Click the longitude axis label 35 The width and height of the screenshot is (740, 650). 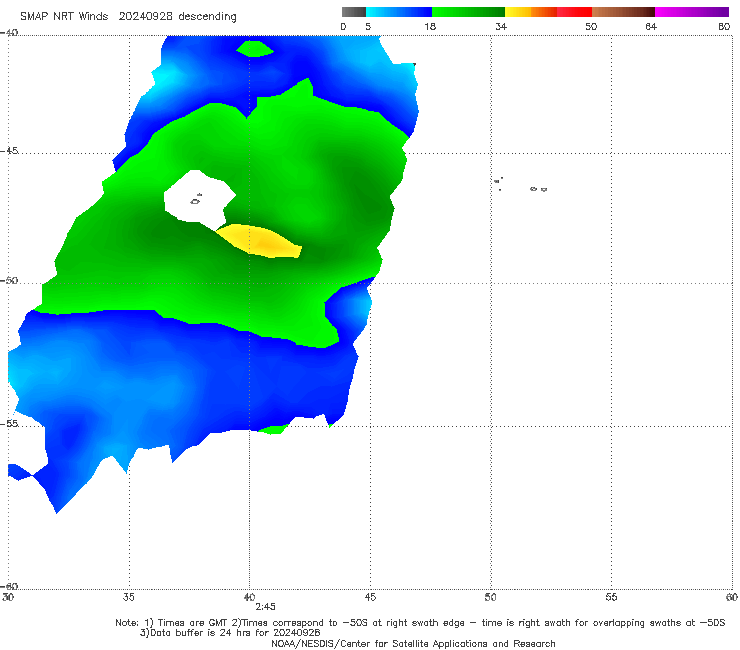129,597
